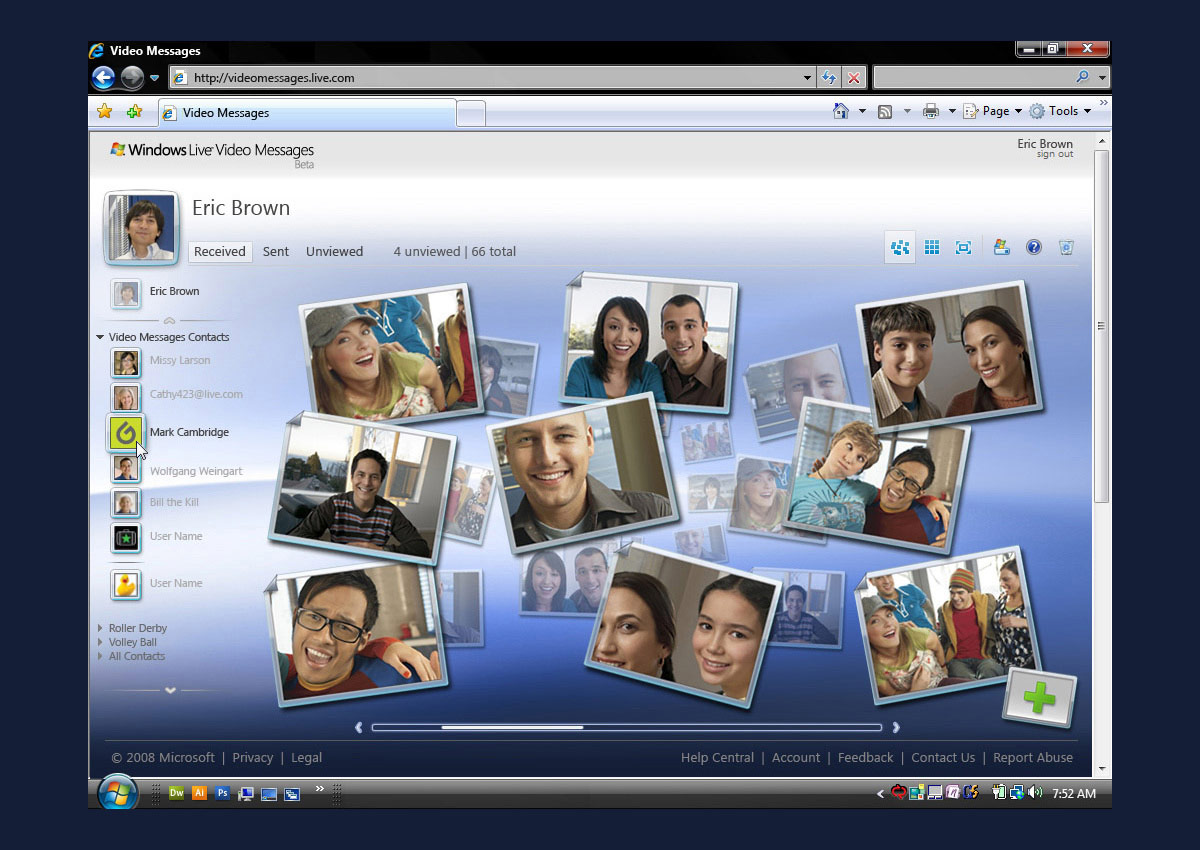1200x850 pixels.
Task: Switch to the grid view icon
Action: coord(932,247)
